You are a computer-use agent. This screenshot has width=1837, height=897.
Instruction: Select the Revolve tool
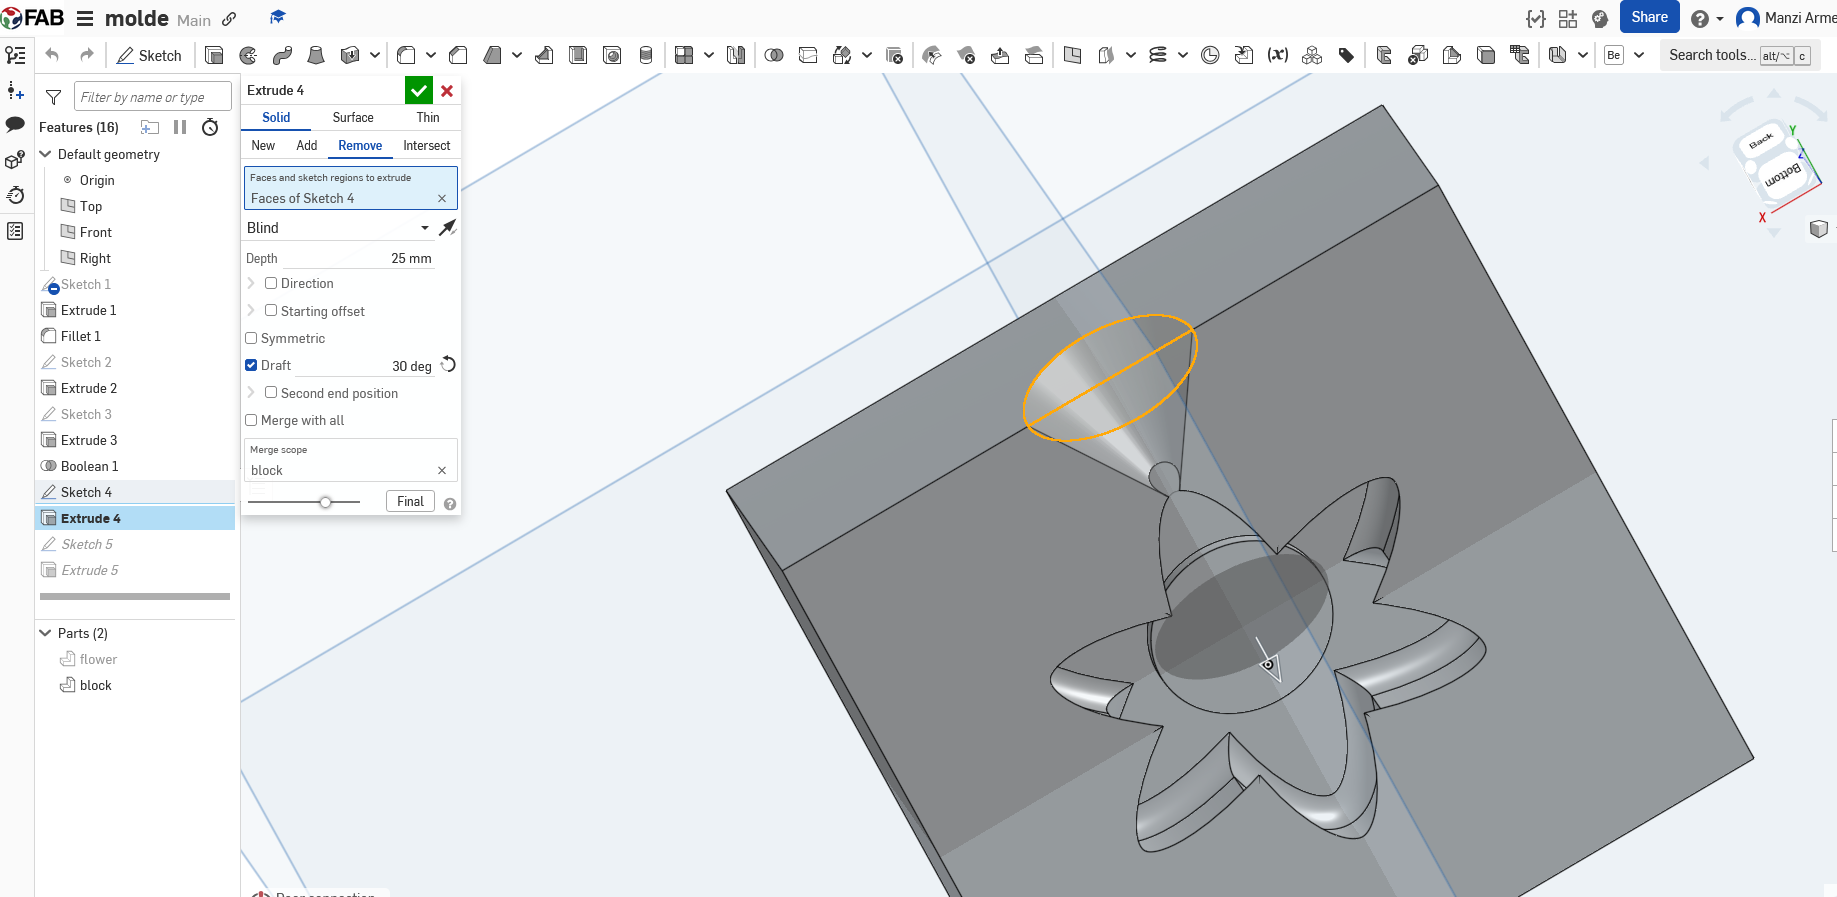tap(248, 55)
